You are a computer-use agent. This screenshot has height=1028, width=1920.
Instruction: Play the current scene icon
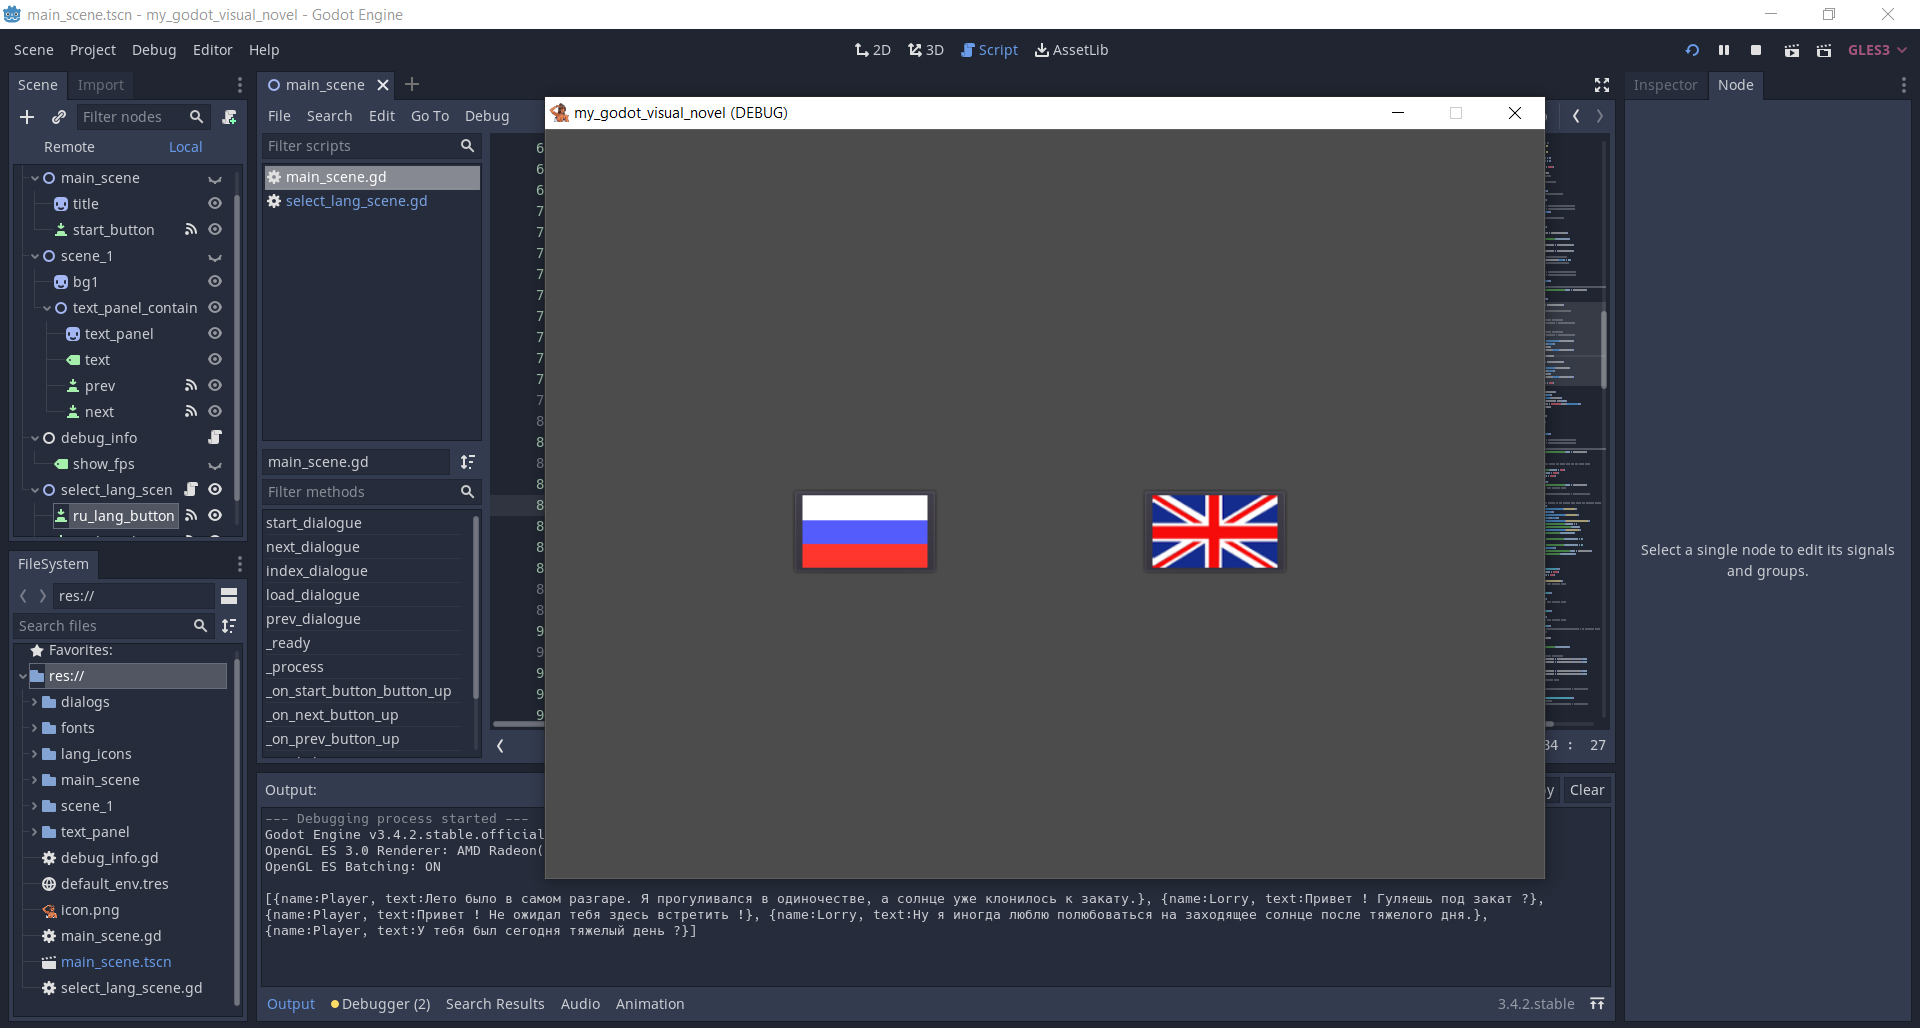(1792, 50)
